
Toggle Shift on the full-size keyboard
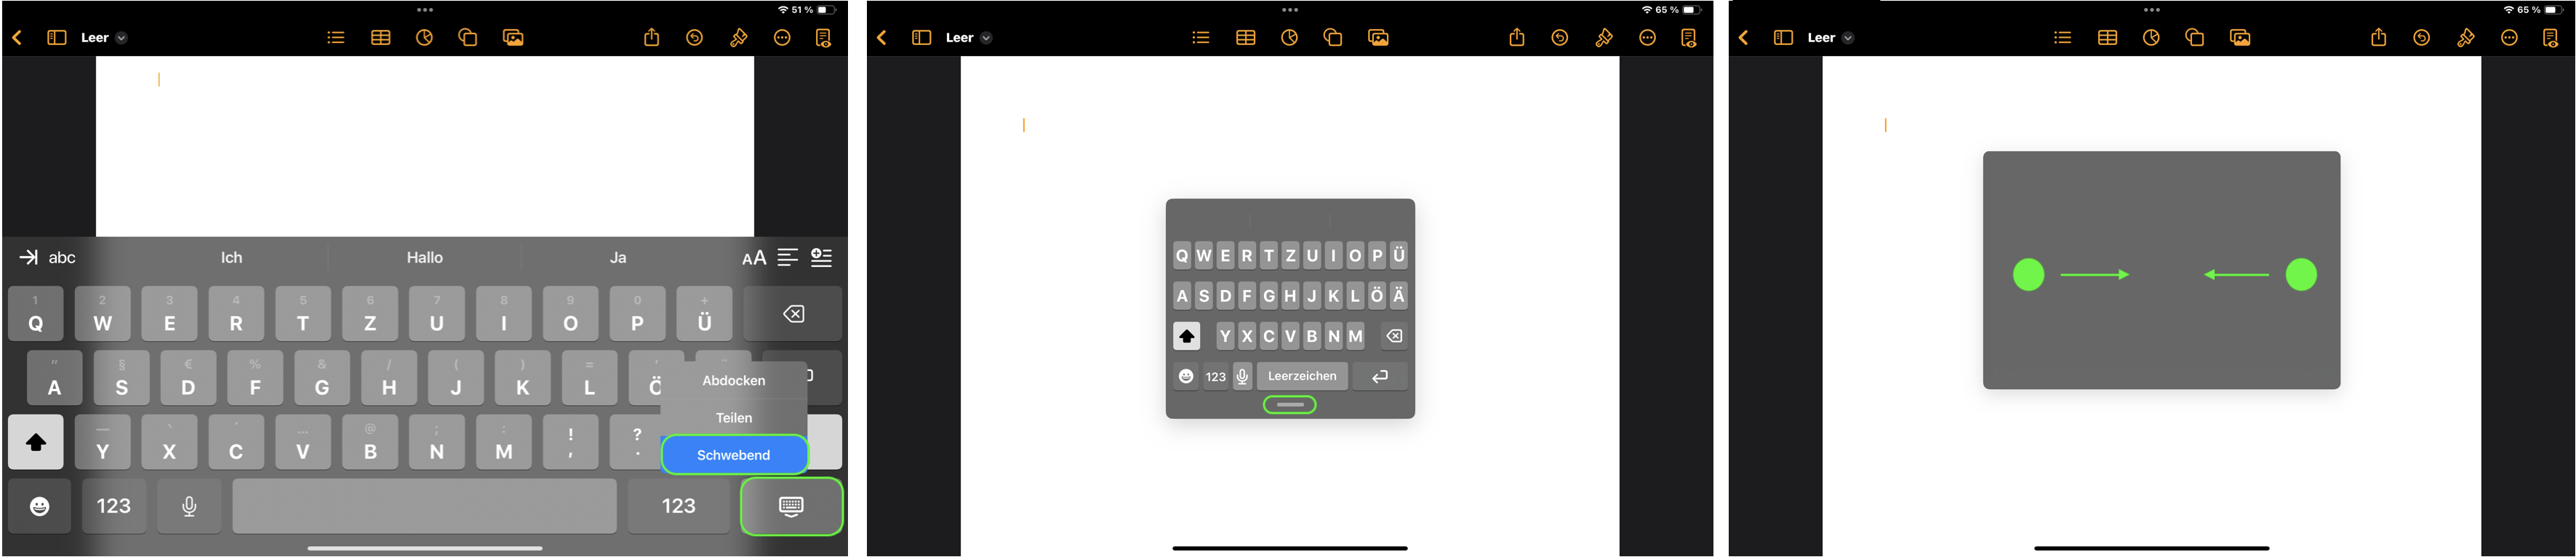36,442
